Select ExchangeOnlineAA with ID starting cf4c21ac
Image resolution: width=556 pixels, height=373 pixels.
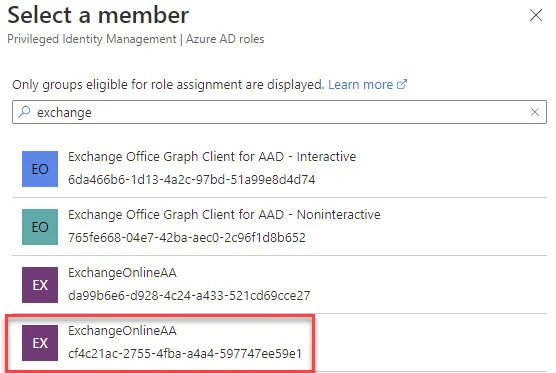point(122,331)
